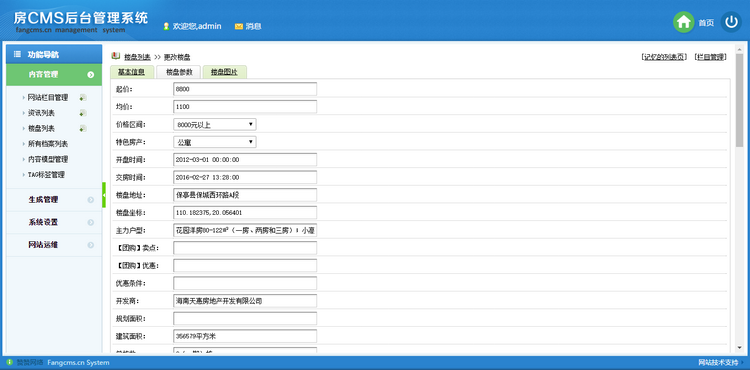Click the 功能导航 list icon
The image size is (750, 370).
[x=17, y=54]
